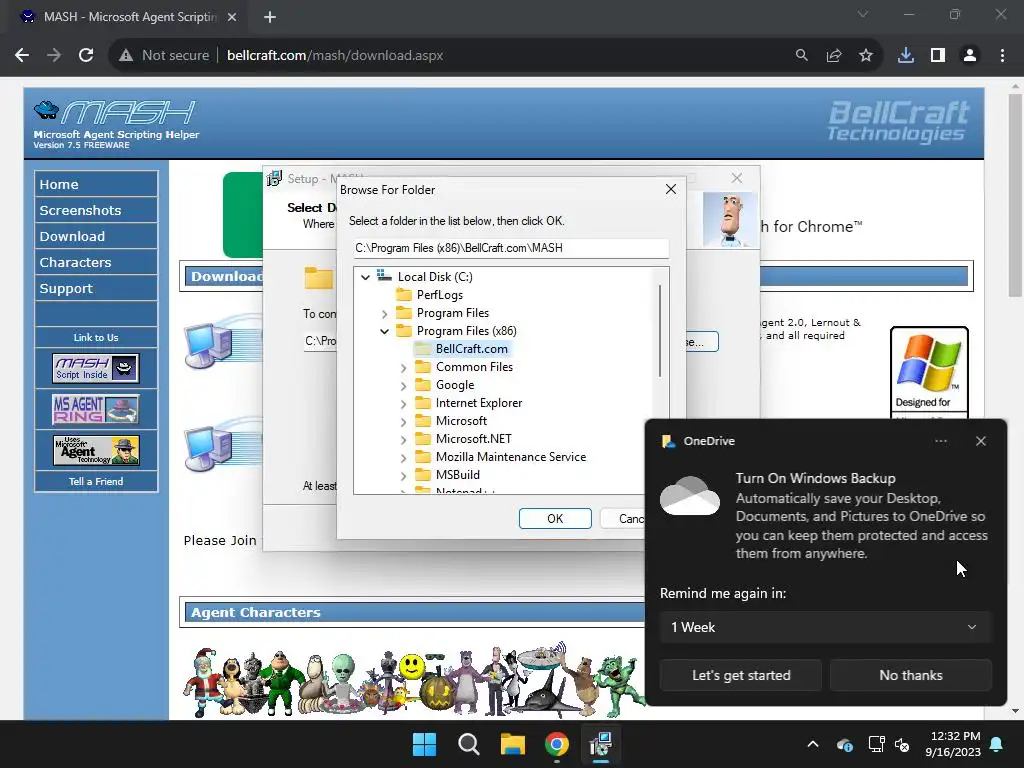Click the Tell a Friend link

pos(96,481)
